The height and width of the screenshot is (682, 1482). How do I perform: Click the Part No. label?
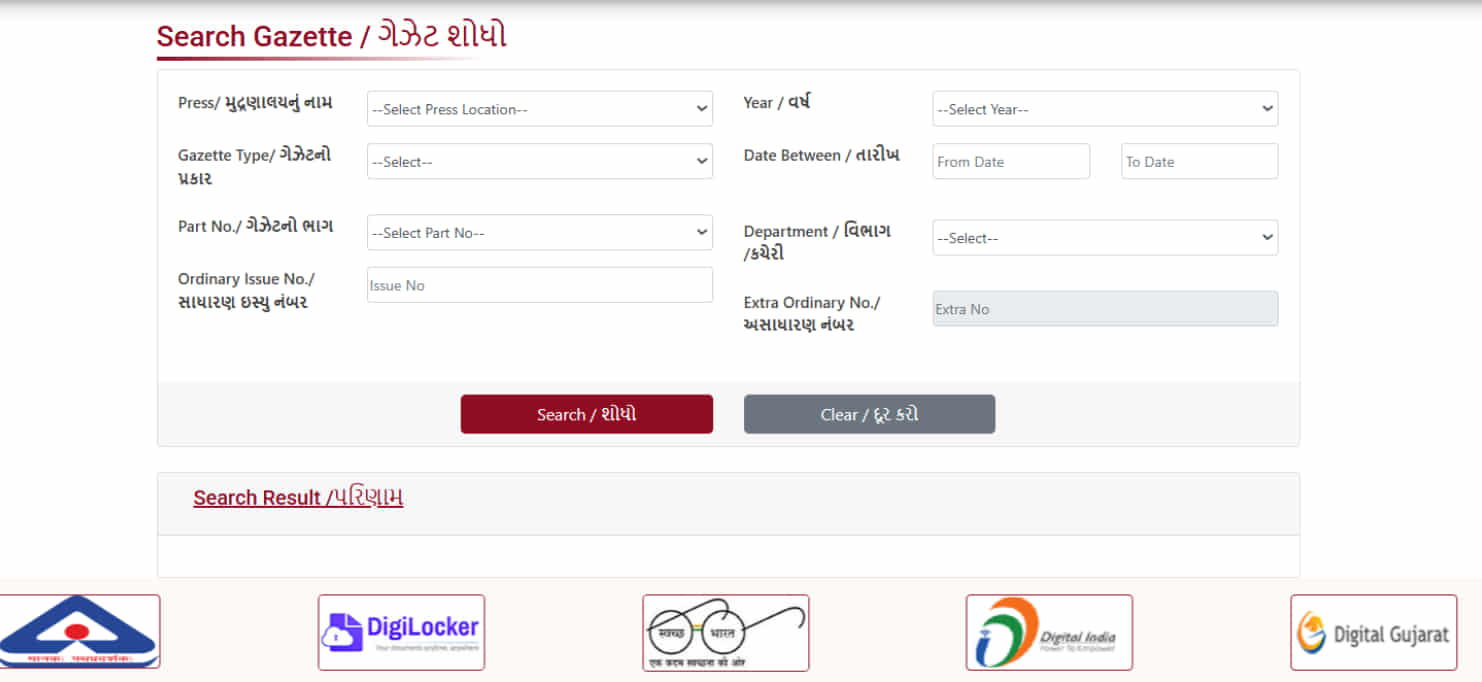pos(256,226)
